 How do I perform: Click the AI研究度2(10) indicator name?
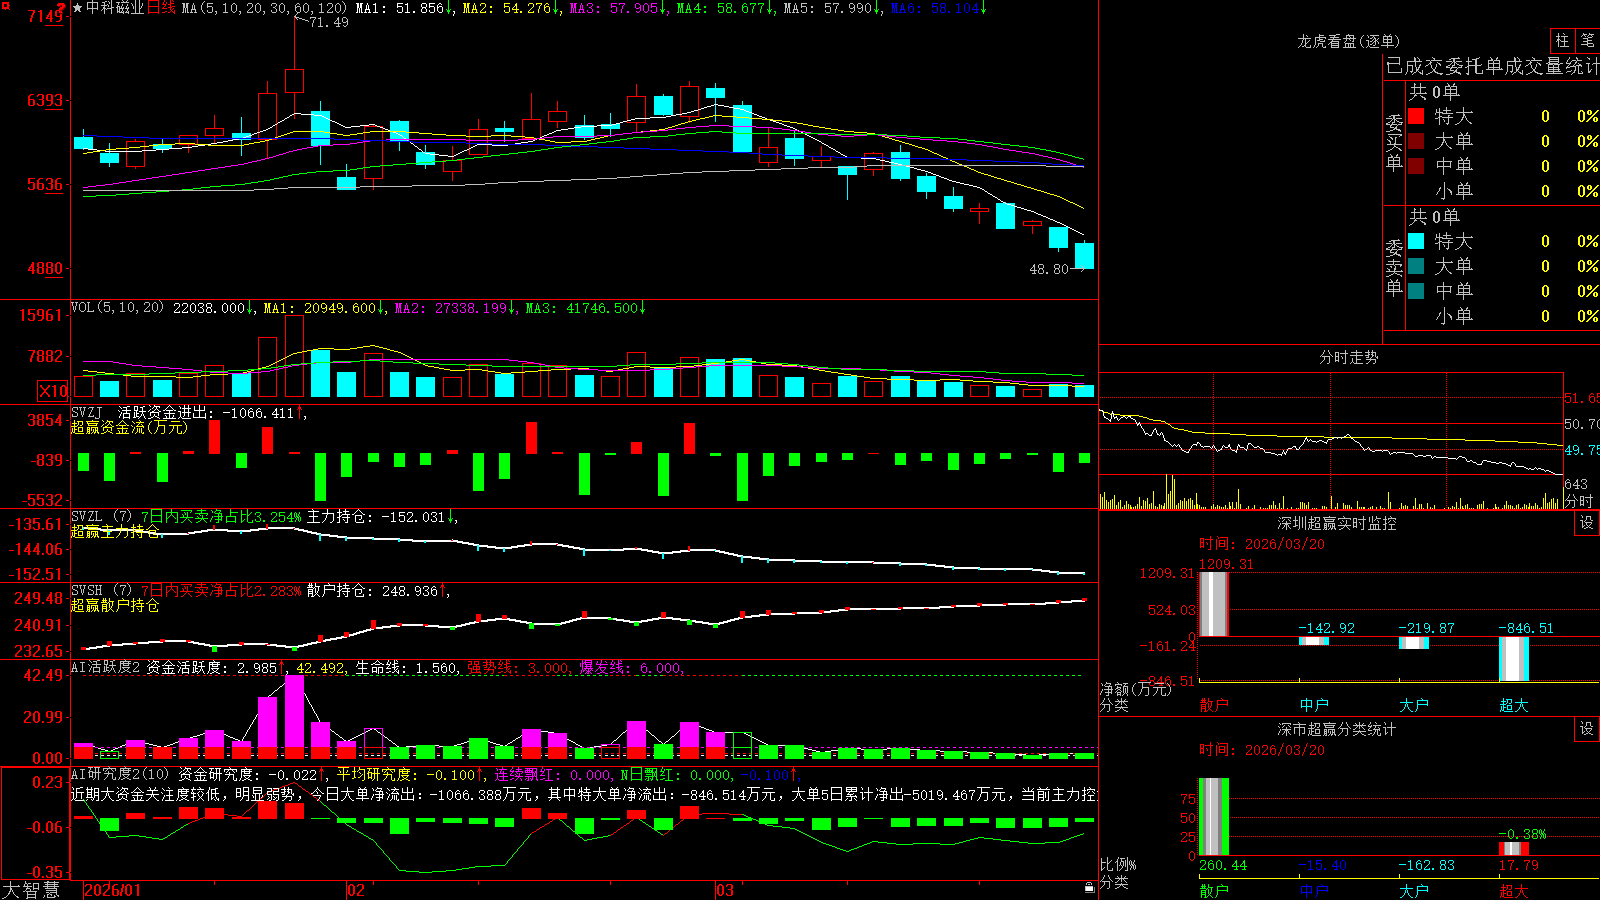pos(120,774)
